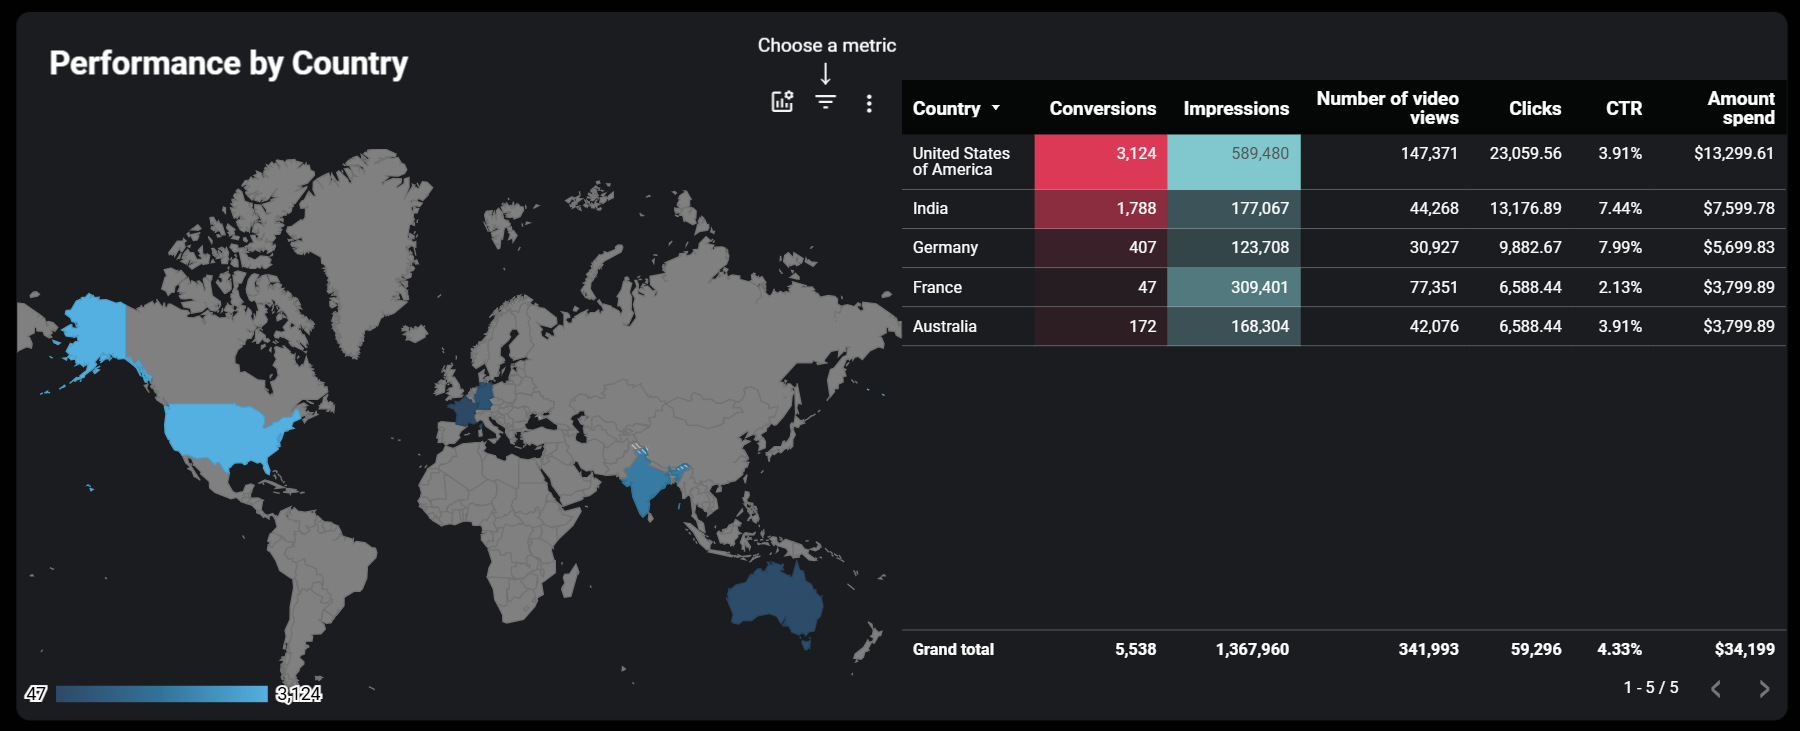Click the 23,059.56 clicks value
This screenshot has width=1800, height=731.
tap(1525, 153)
